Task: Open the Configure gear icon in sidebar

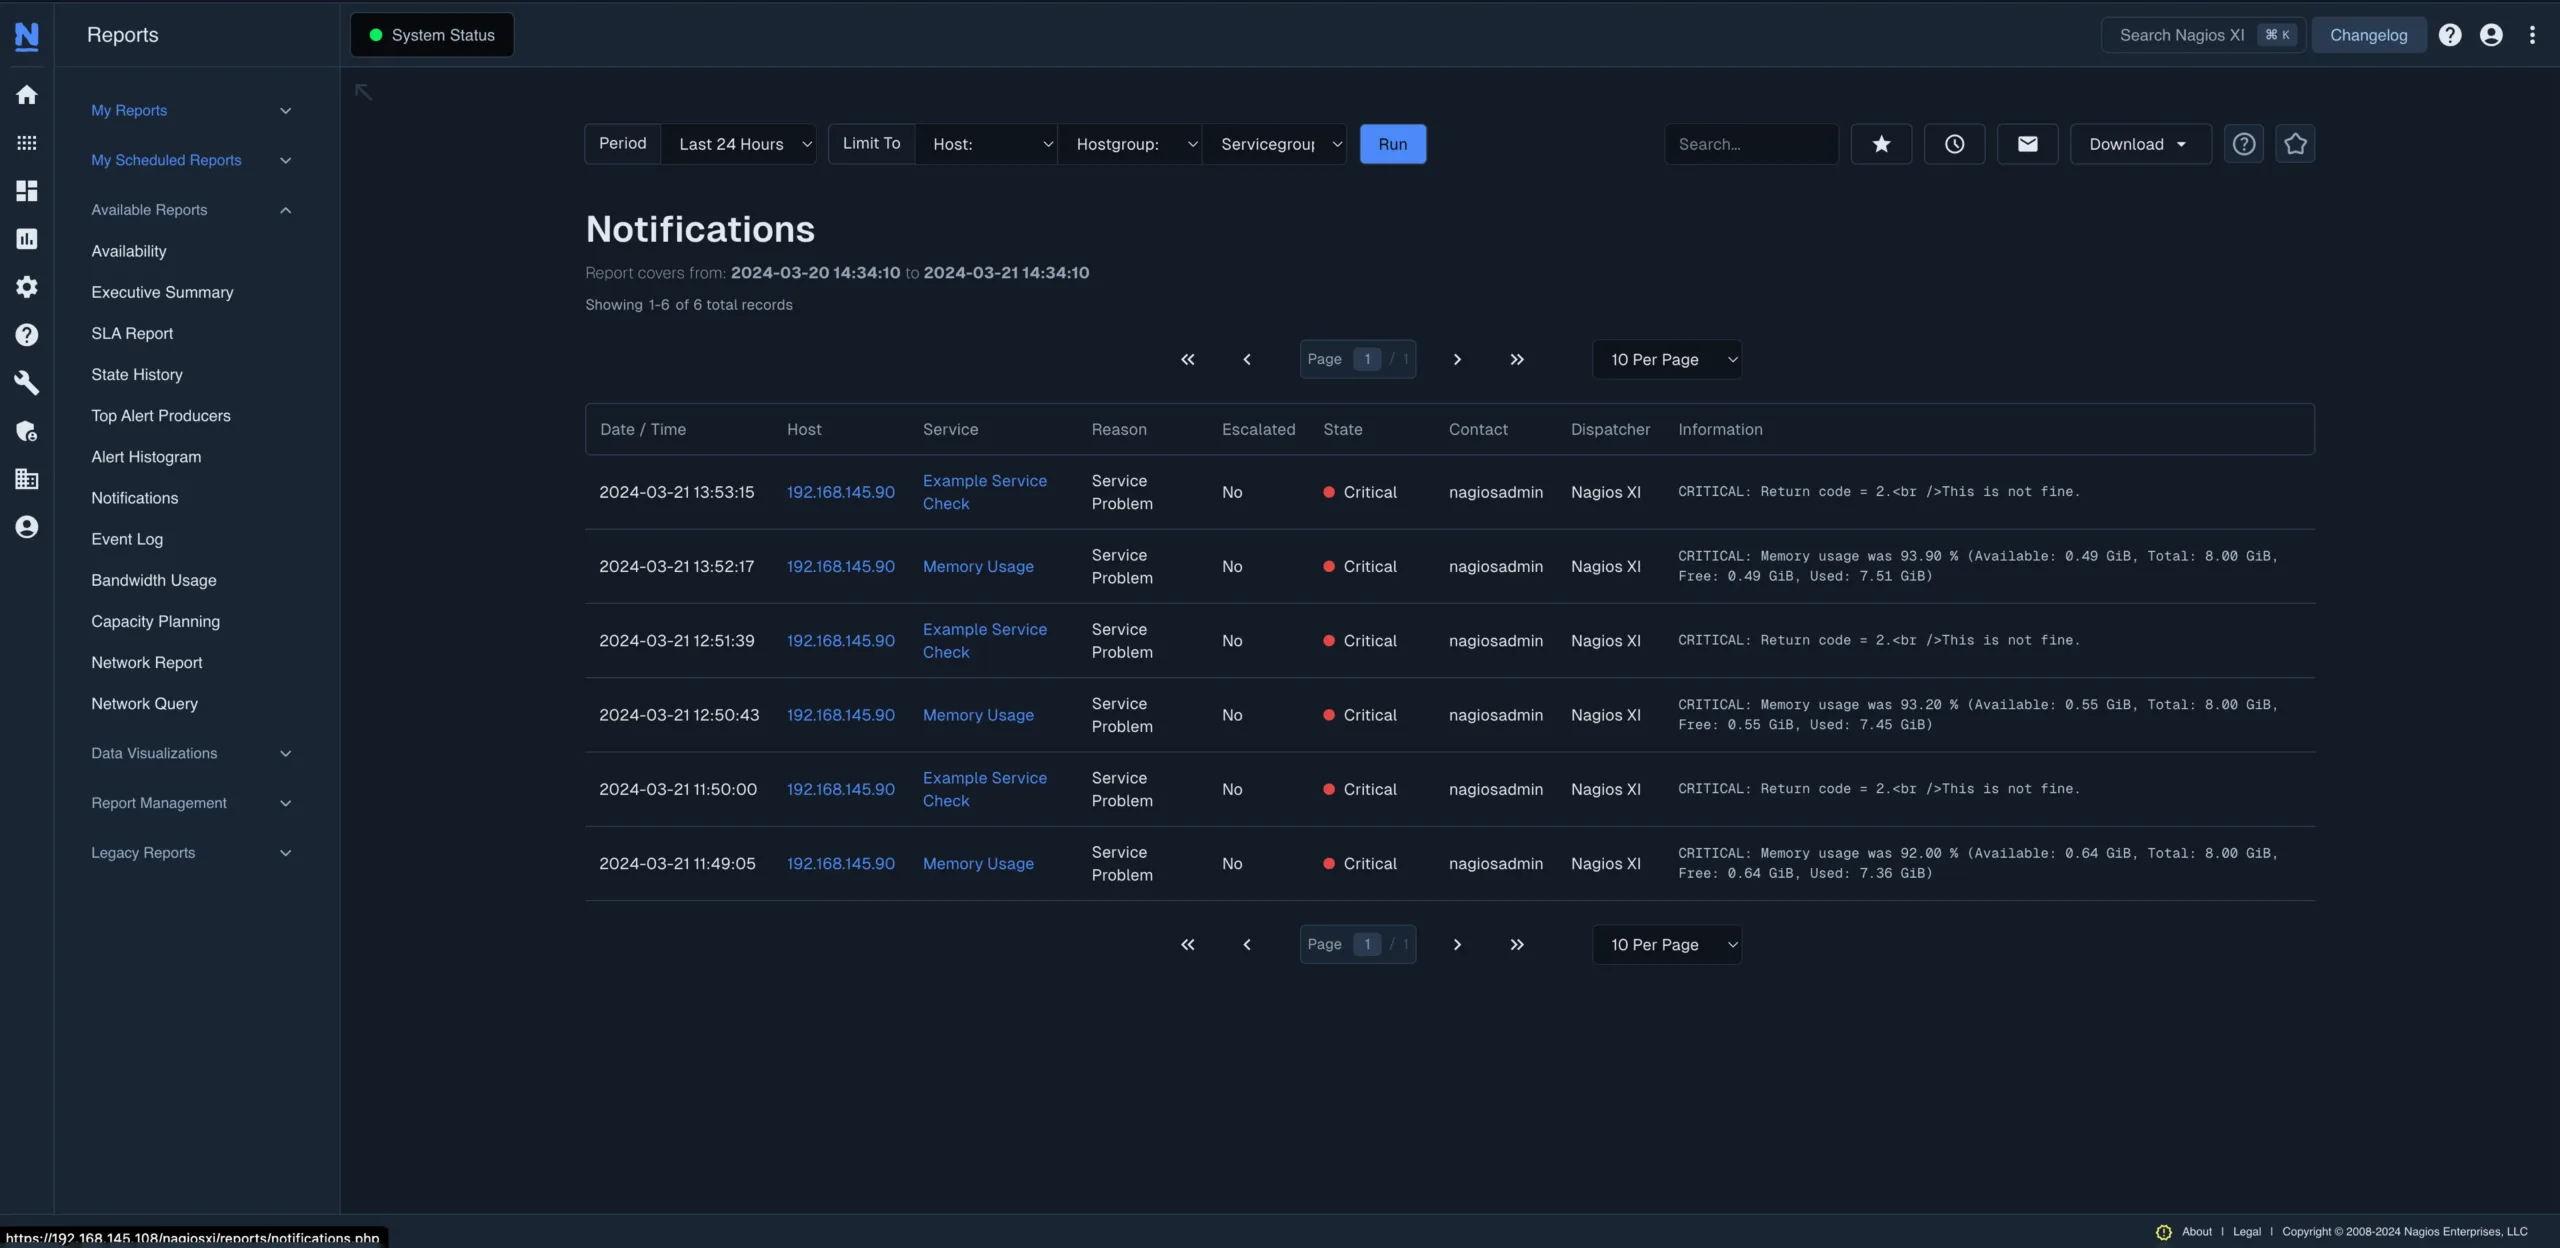Action: click(27, 287)
